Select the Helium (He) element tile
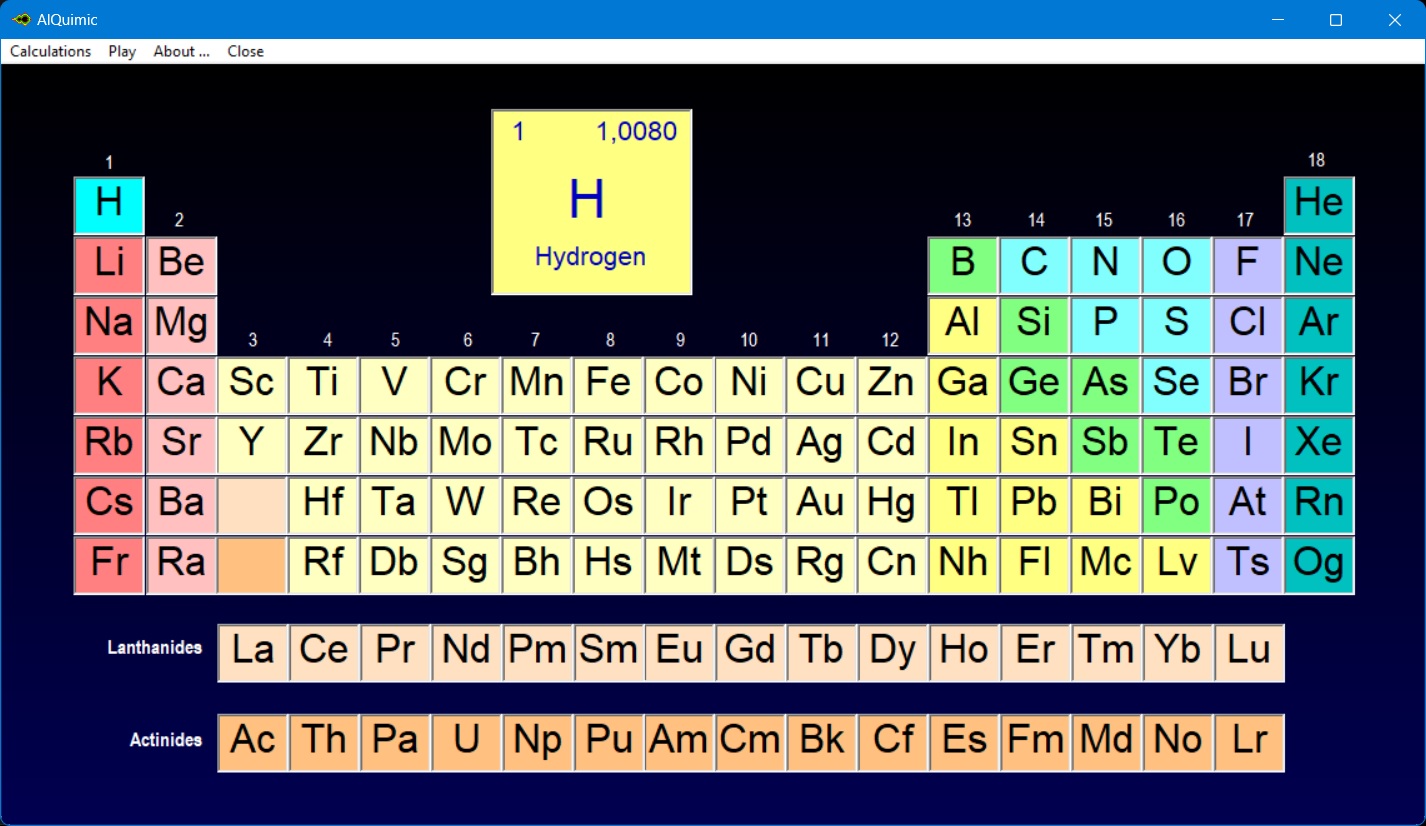Image resolution: width=1426 pixels, height=826 pixels. tap(1319, 205)
